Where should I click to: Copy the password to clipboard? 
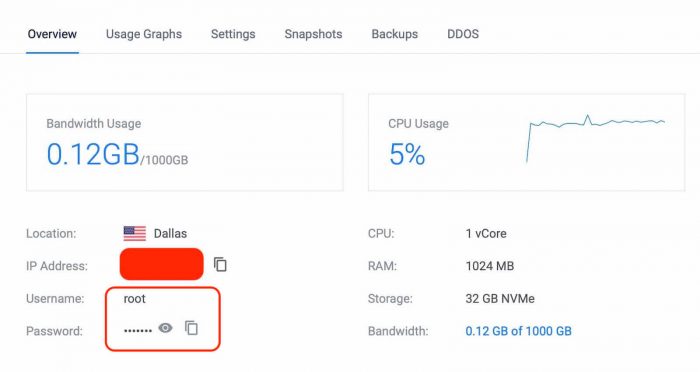click(191, 328)
